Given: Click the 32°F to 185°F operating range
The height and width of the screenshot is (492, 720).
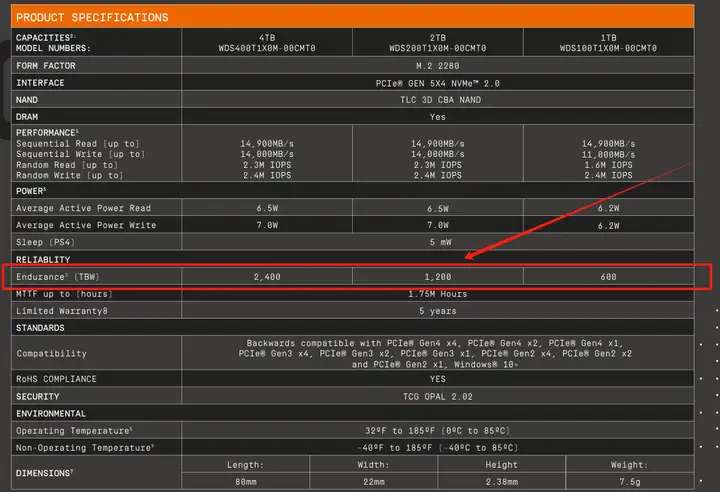Looking at the screenshot, I should pyautogui.click(x=438, y=431).
